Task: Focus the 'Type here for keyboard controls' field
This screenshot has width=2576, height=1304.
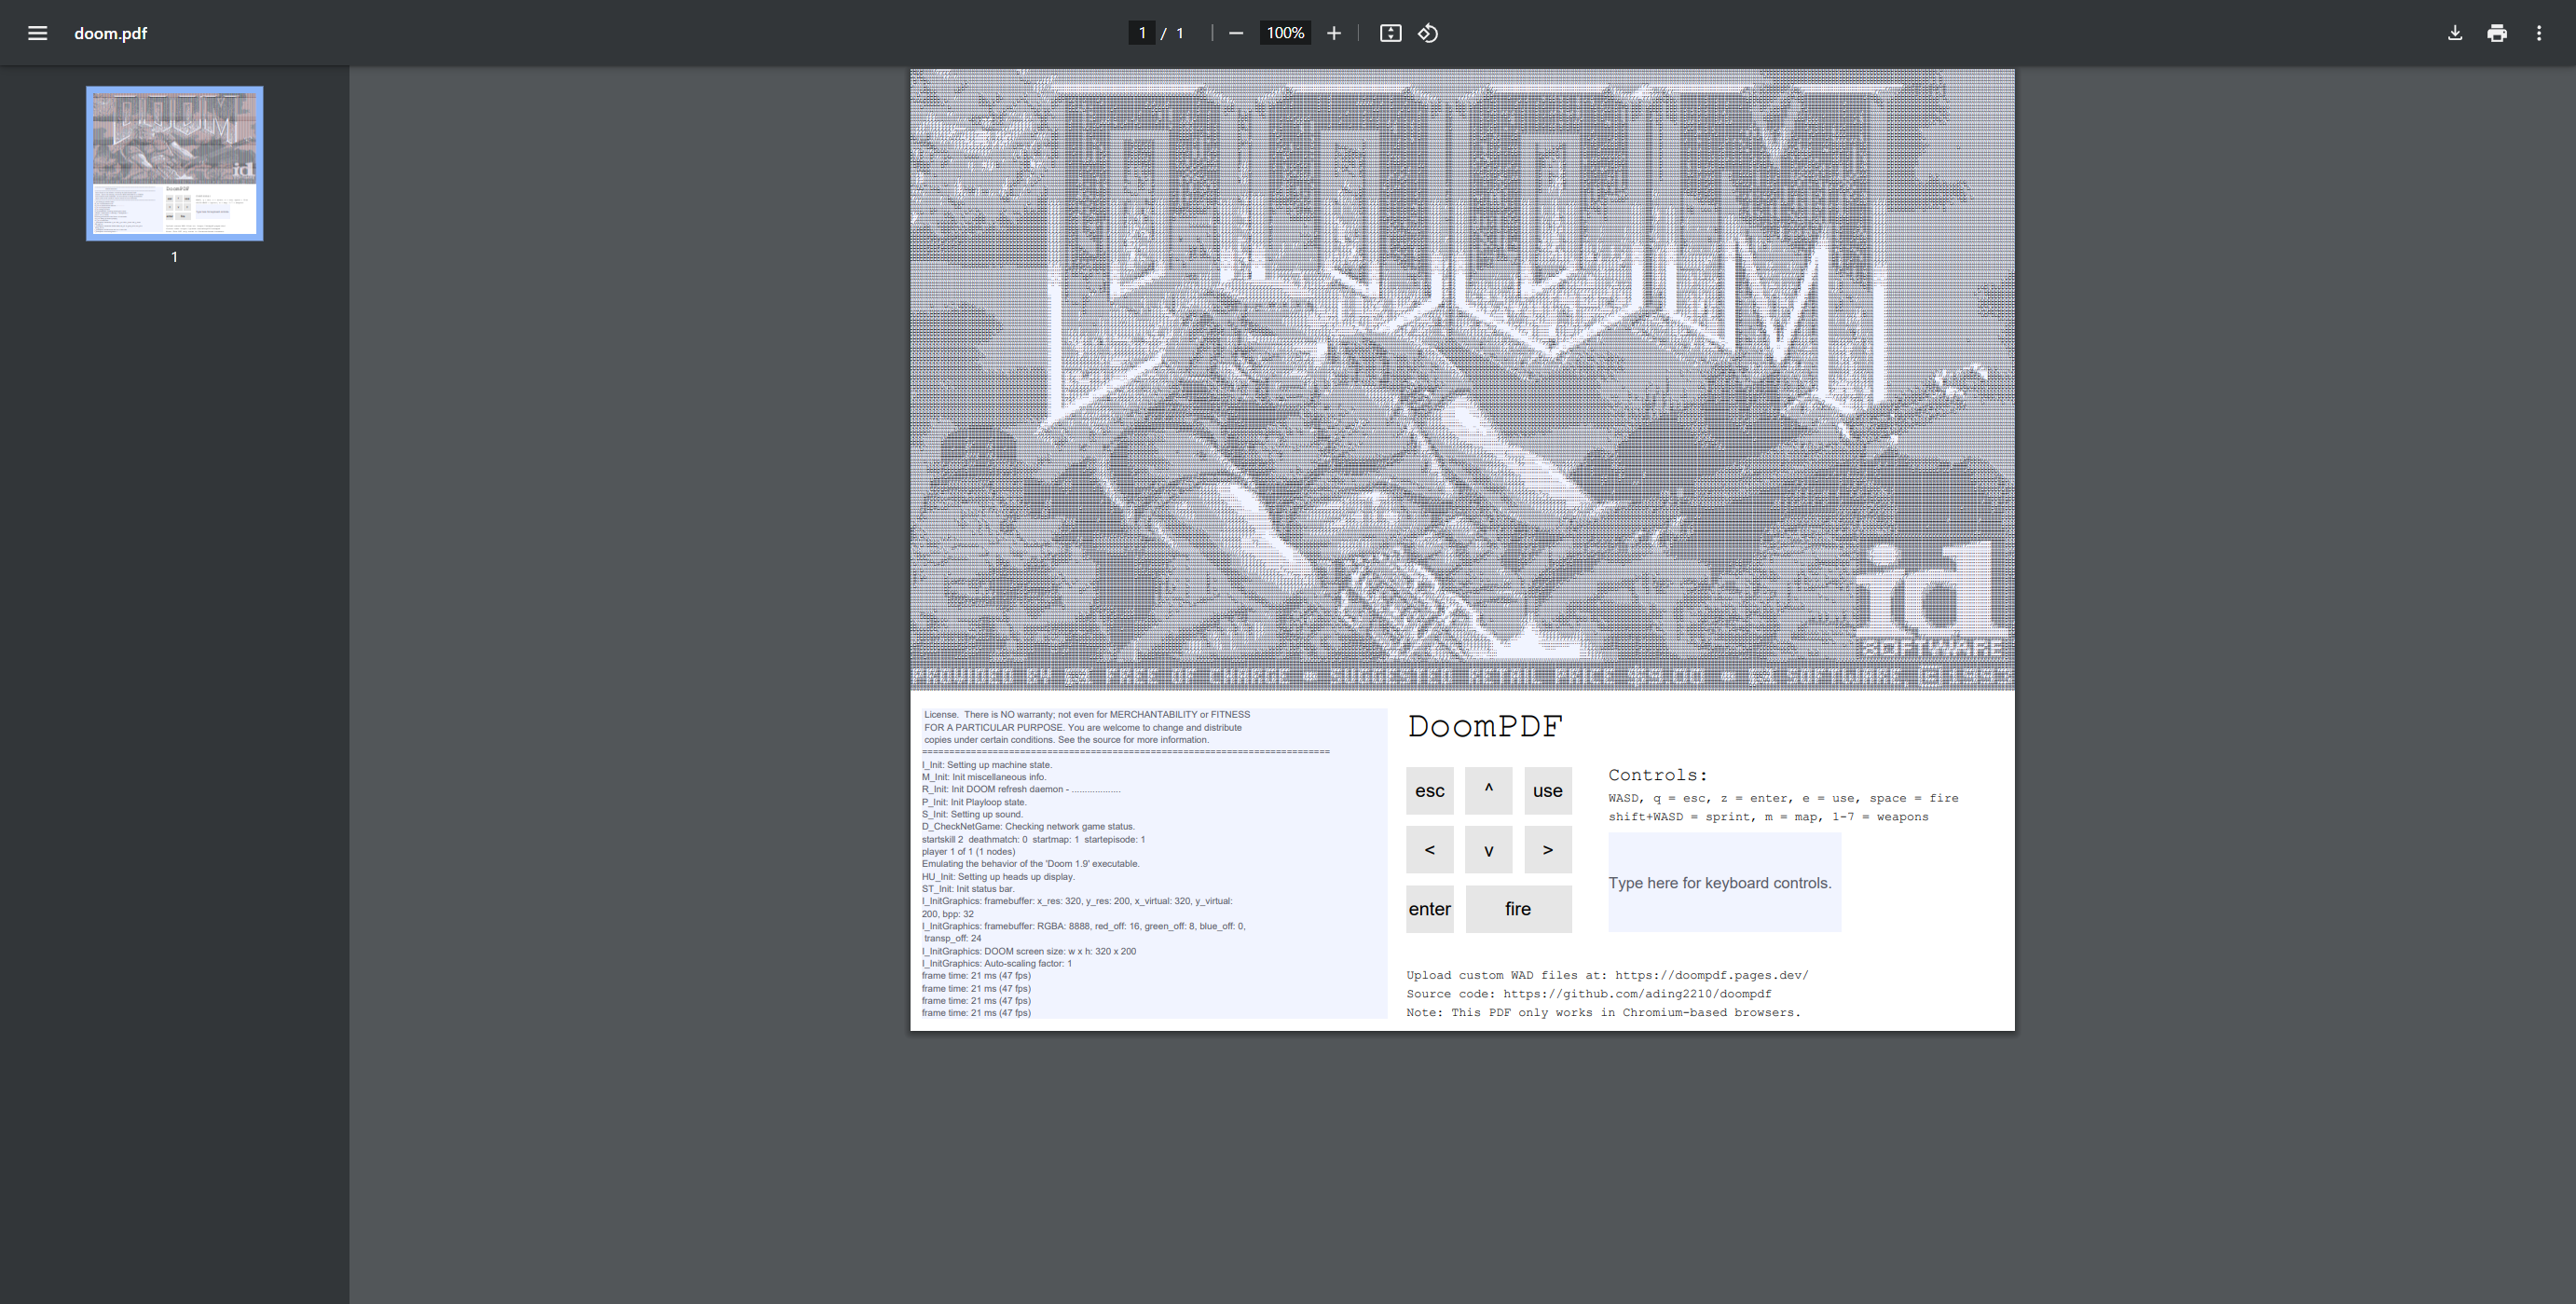Action: coord(1724,883)
